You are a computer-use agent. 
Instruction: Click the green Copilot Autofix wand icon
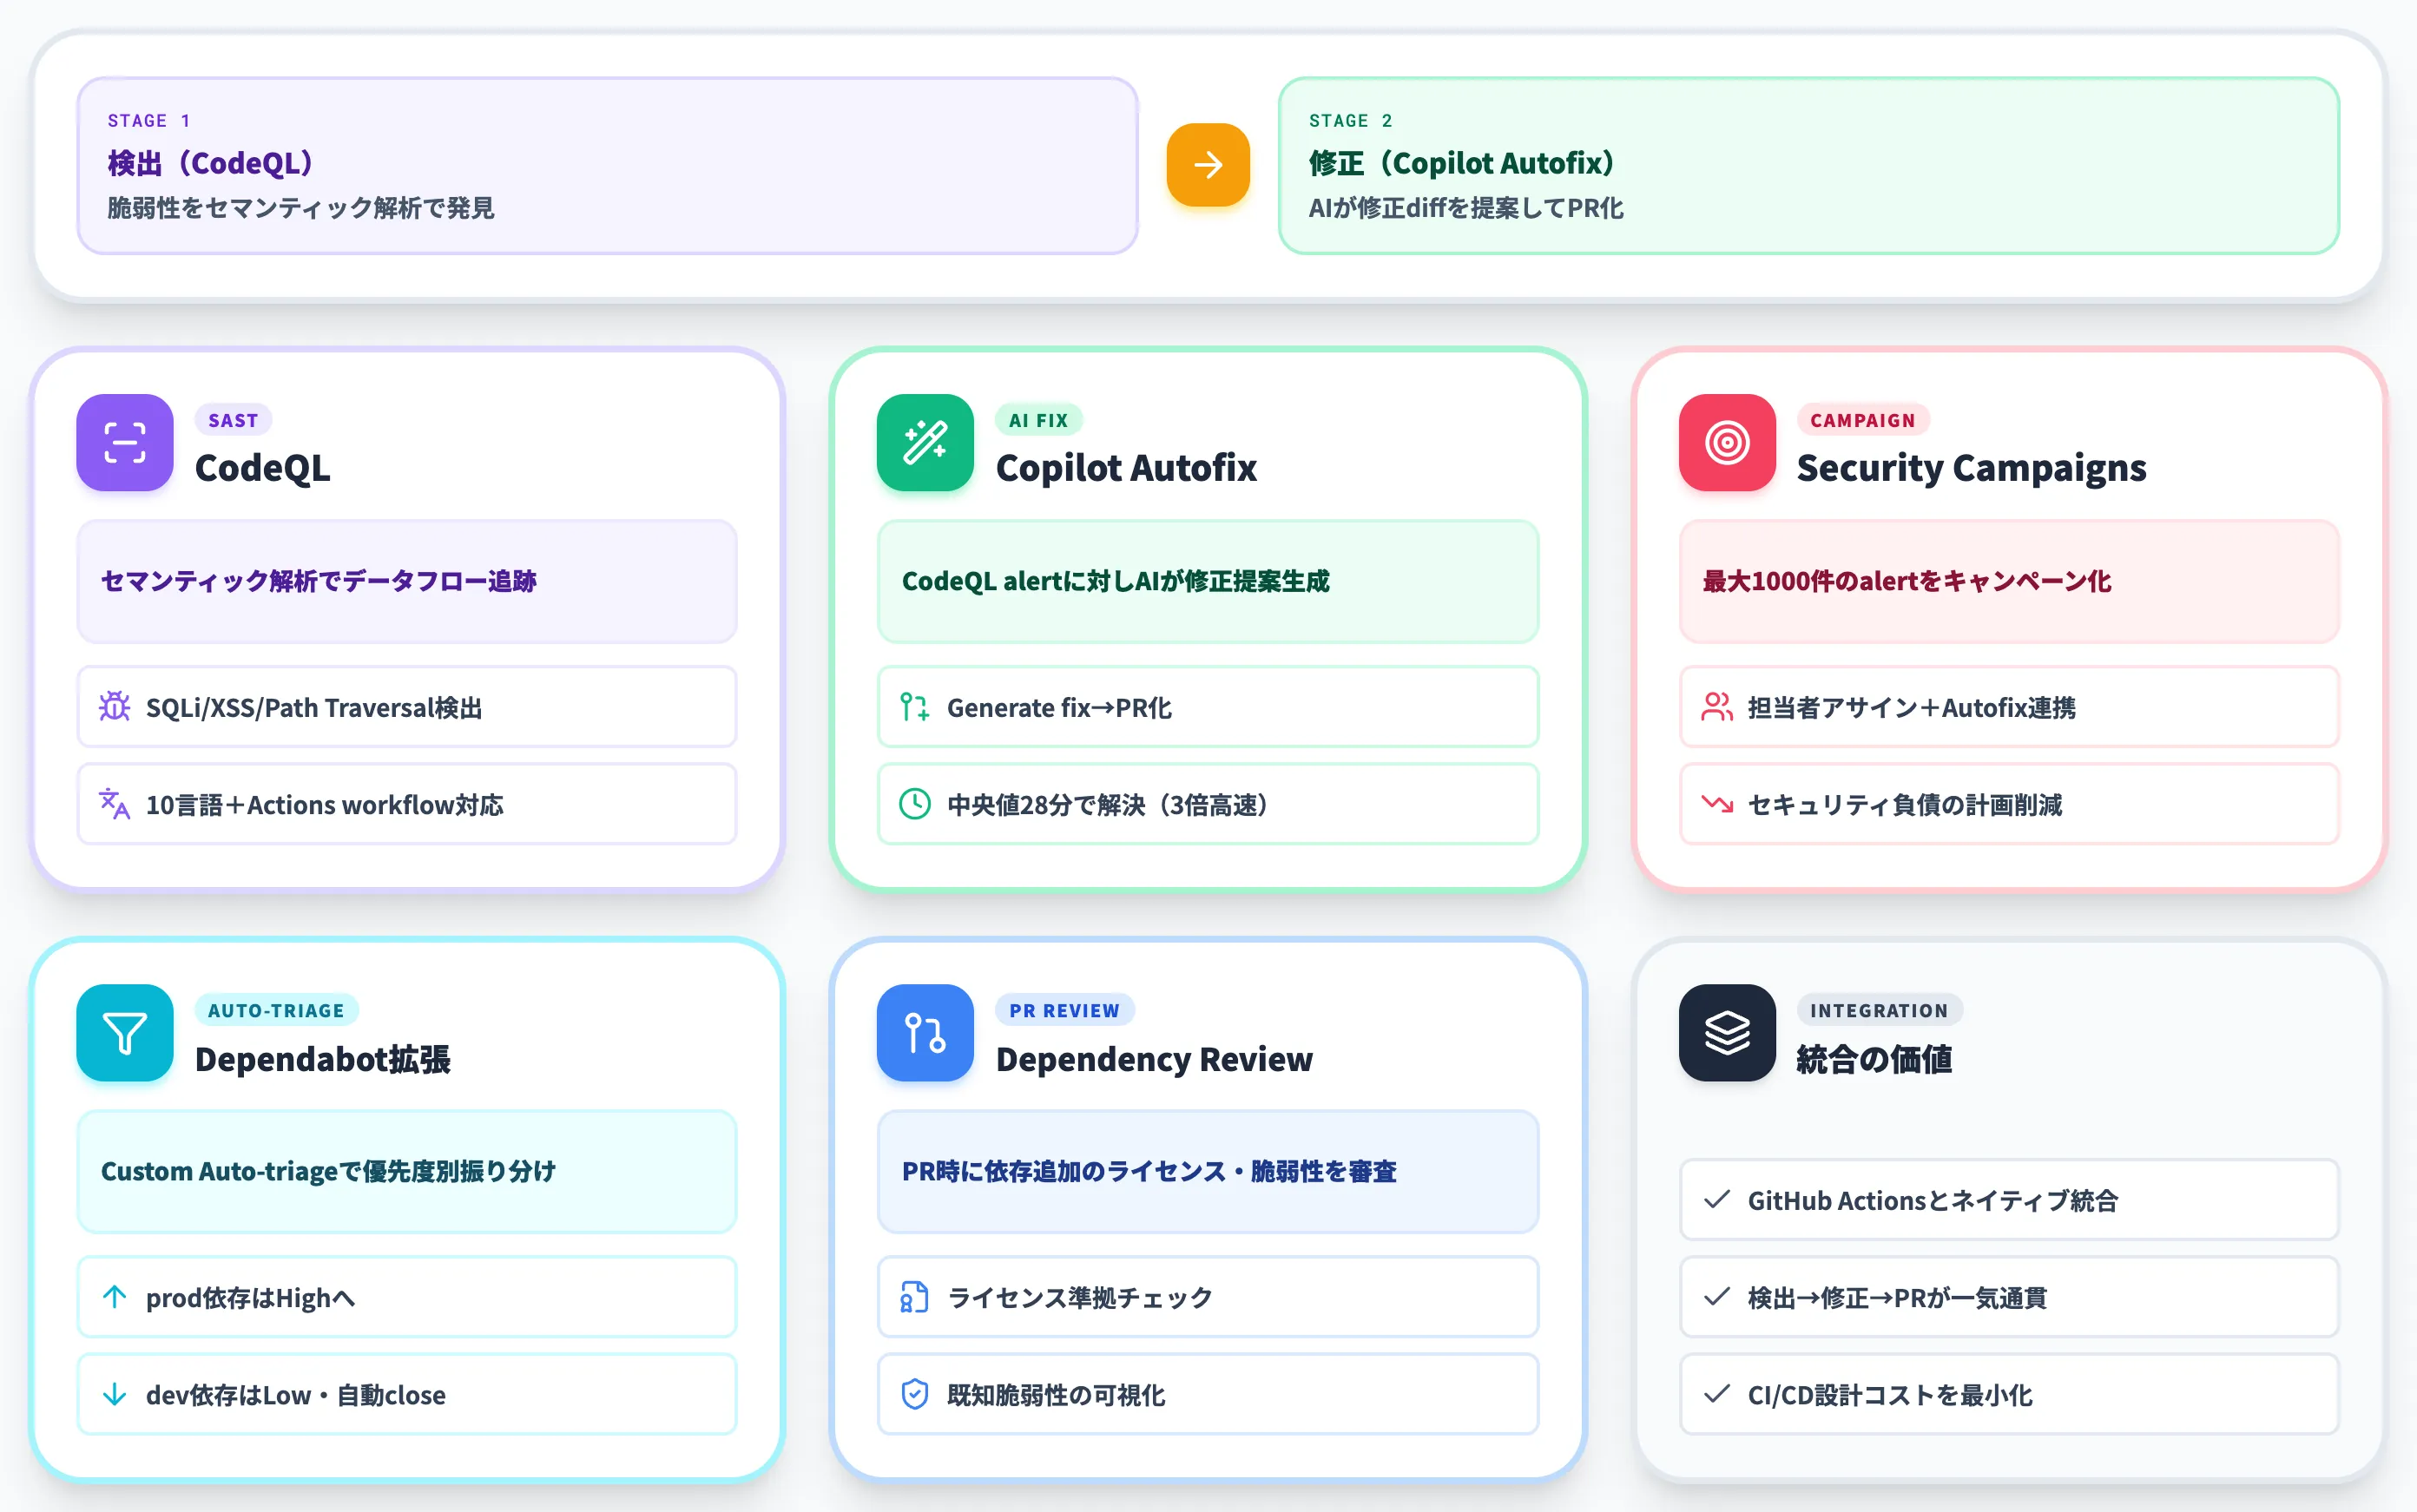pos(925,443)
